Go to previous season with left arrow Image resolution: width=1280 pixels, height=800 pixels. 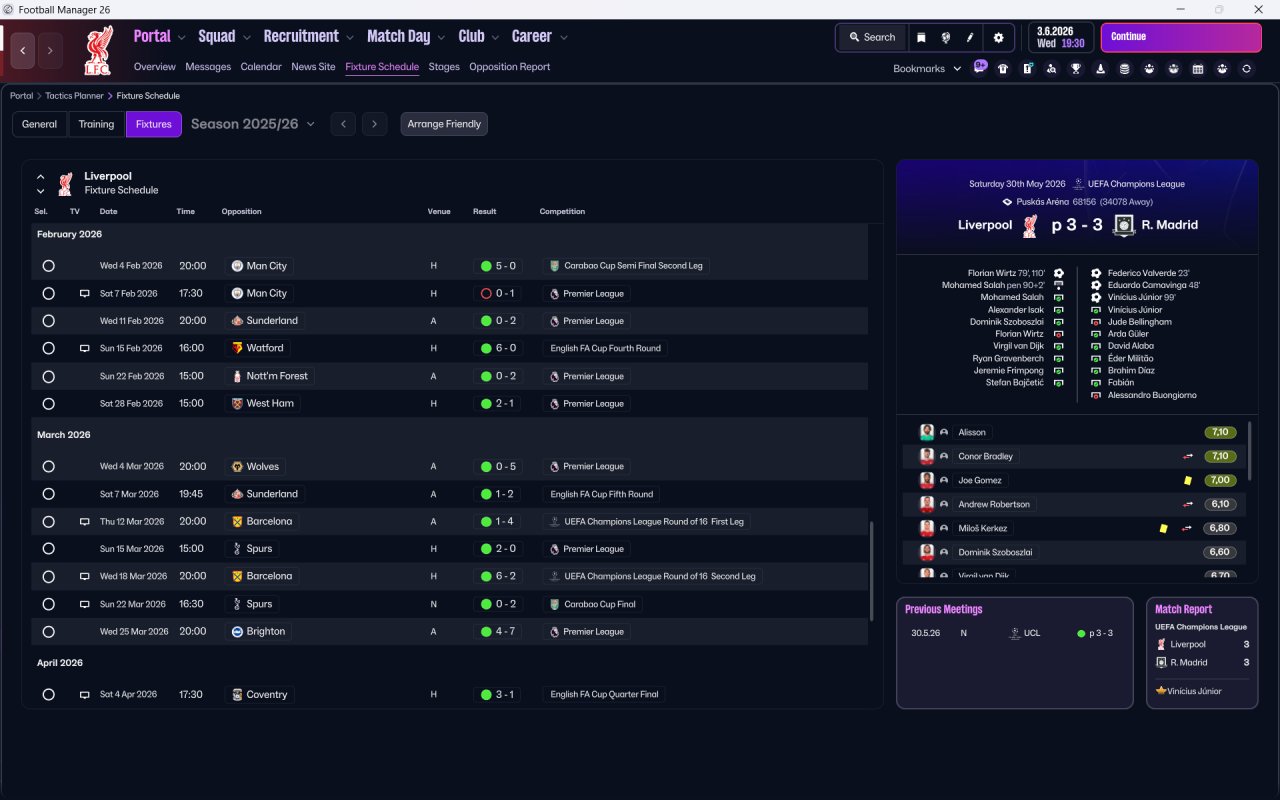click(x=343, y=124)
